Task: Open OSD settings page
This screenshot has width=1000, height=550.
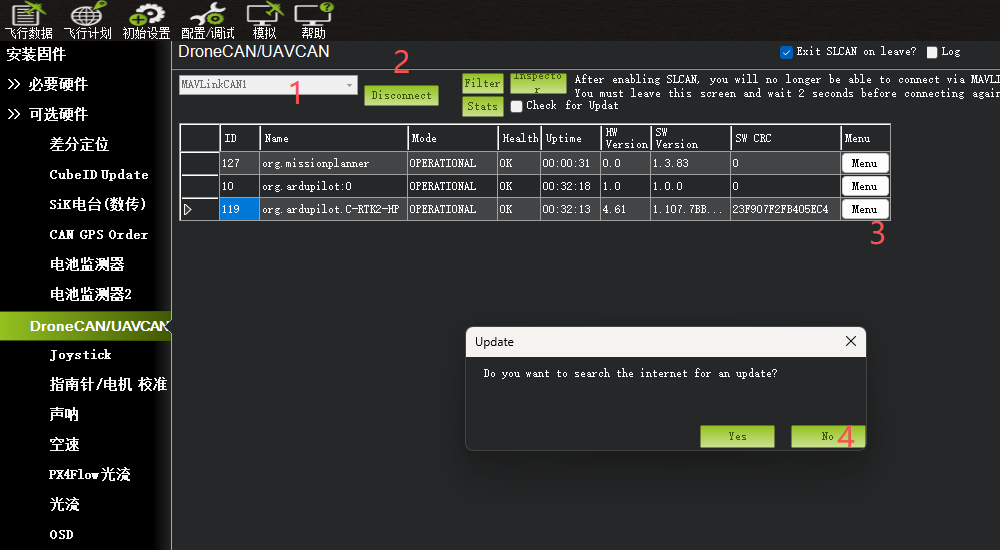Action: [61, 535]
